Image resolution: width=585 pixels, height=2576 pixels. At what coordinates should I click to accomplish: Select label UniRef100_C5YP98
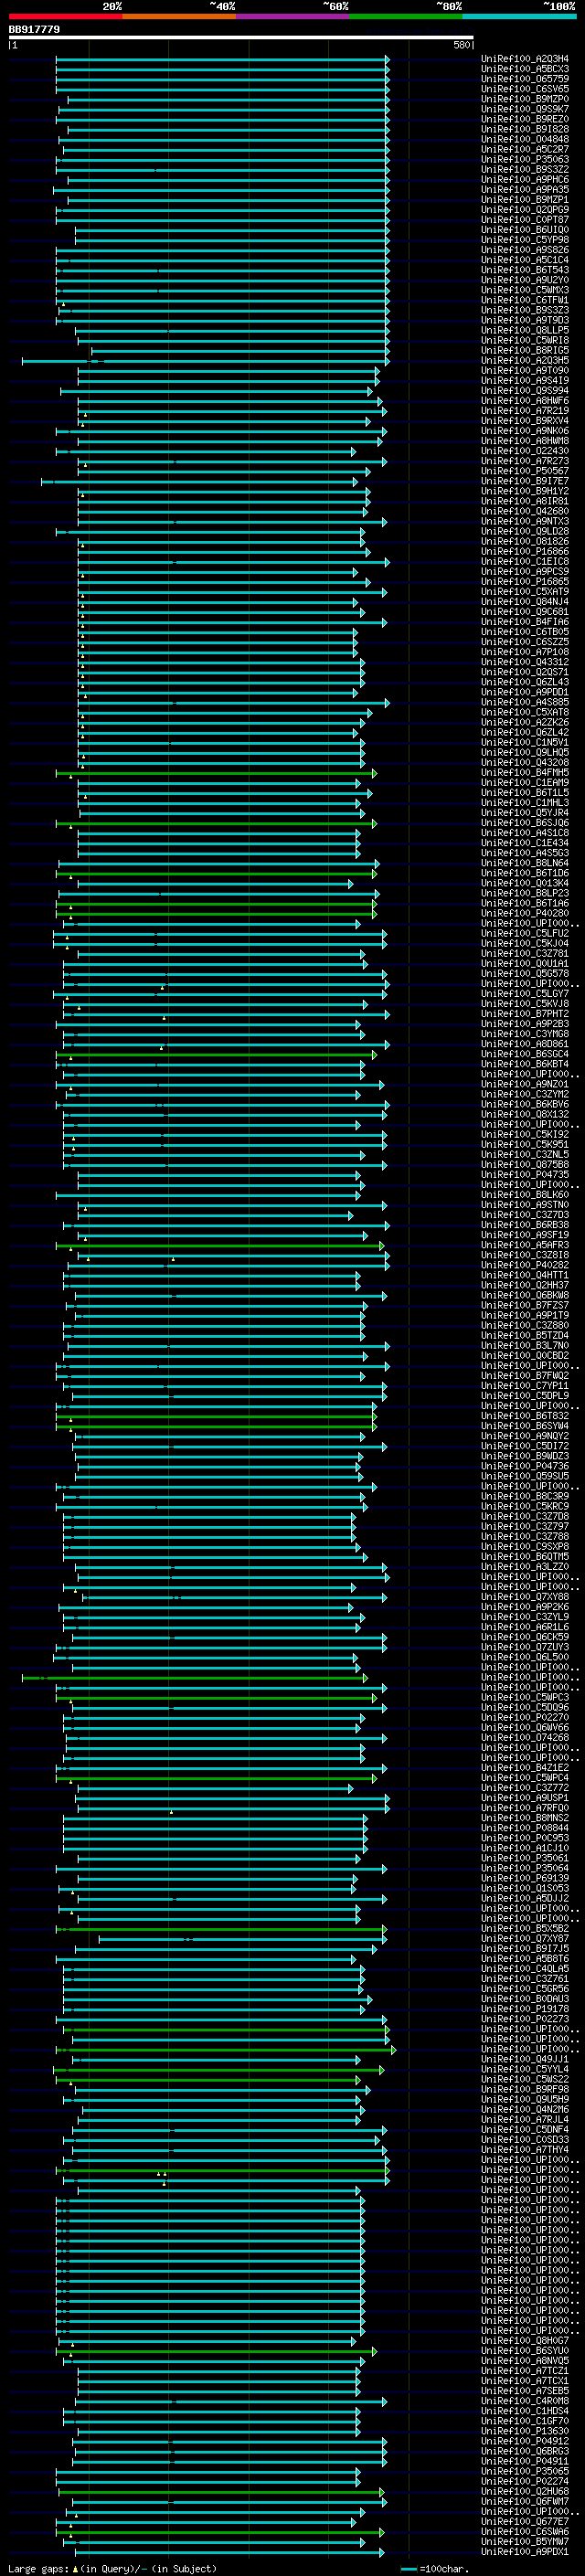525,240
